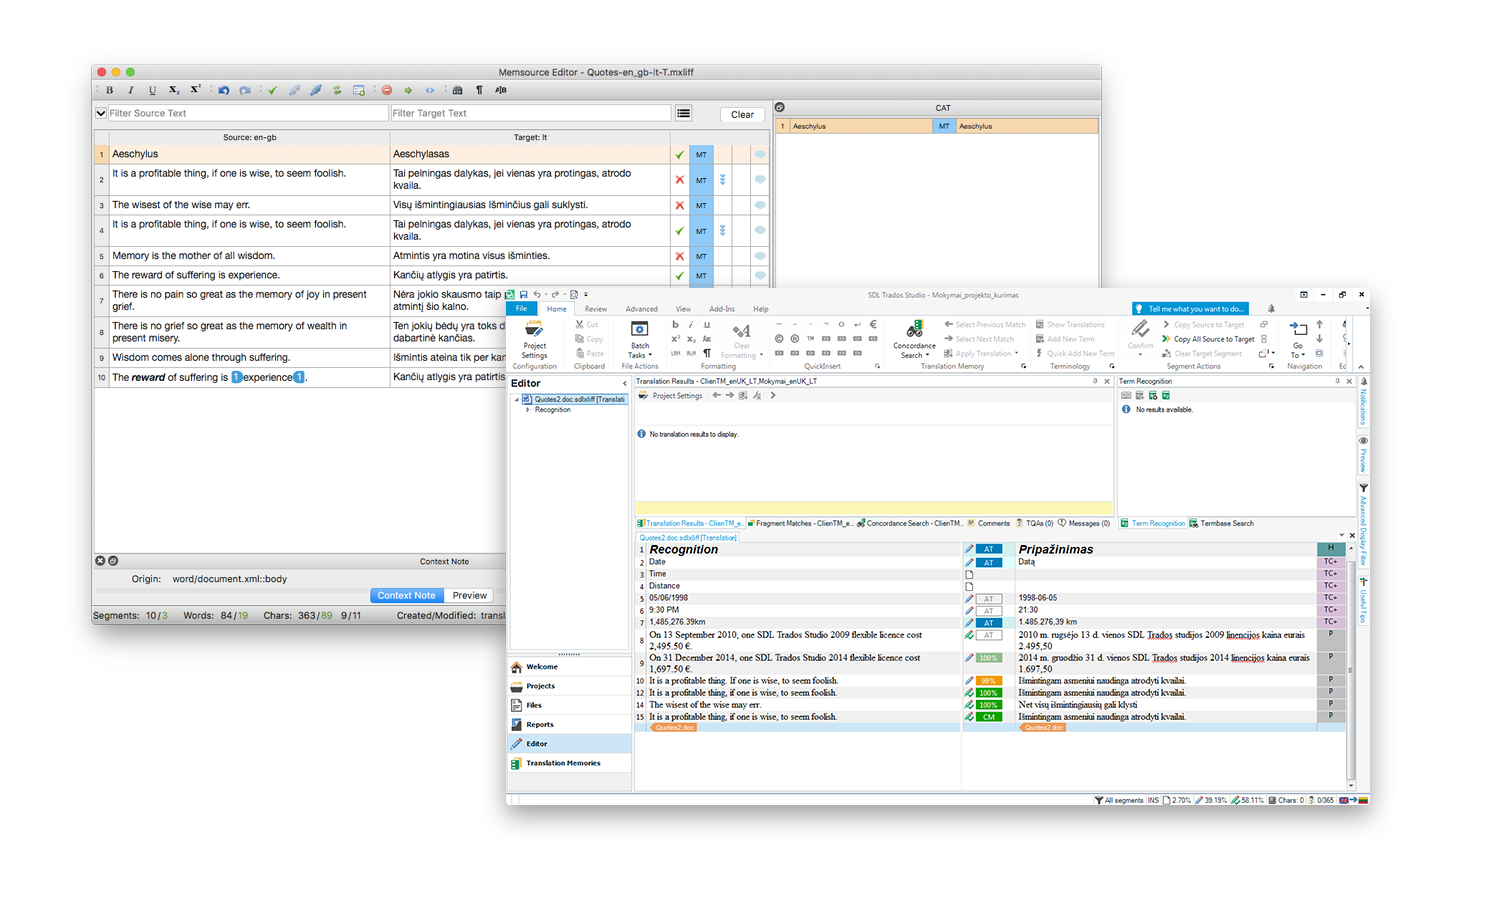Toggle confirmed status of Memsource segment 1 Aeschylus
The image size is (1500, 900).
coord(680,155)
